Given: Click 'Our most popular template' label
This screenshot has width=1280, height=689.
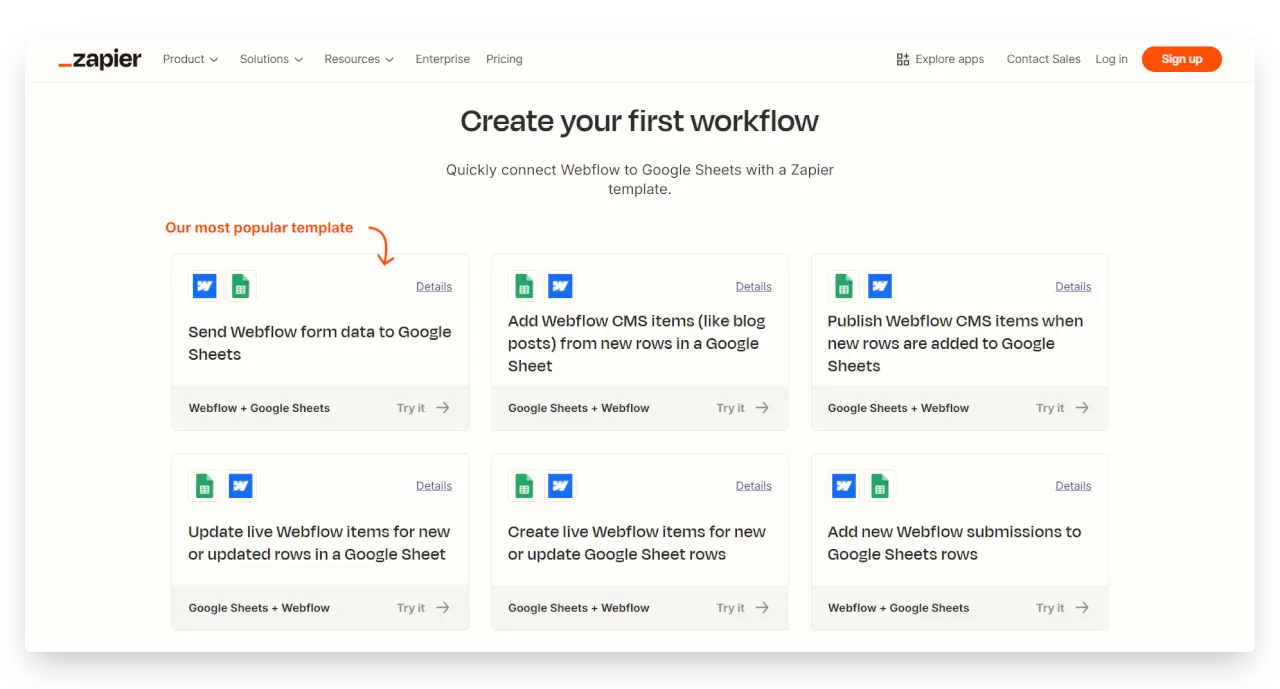Looking at the screenshot, I should 259,228.
